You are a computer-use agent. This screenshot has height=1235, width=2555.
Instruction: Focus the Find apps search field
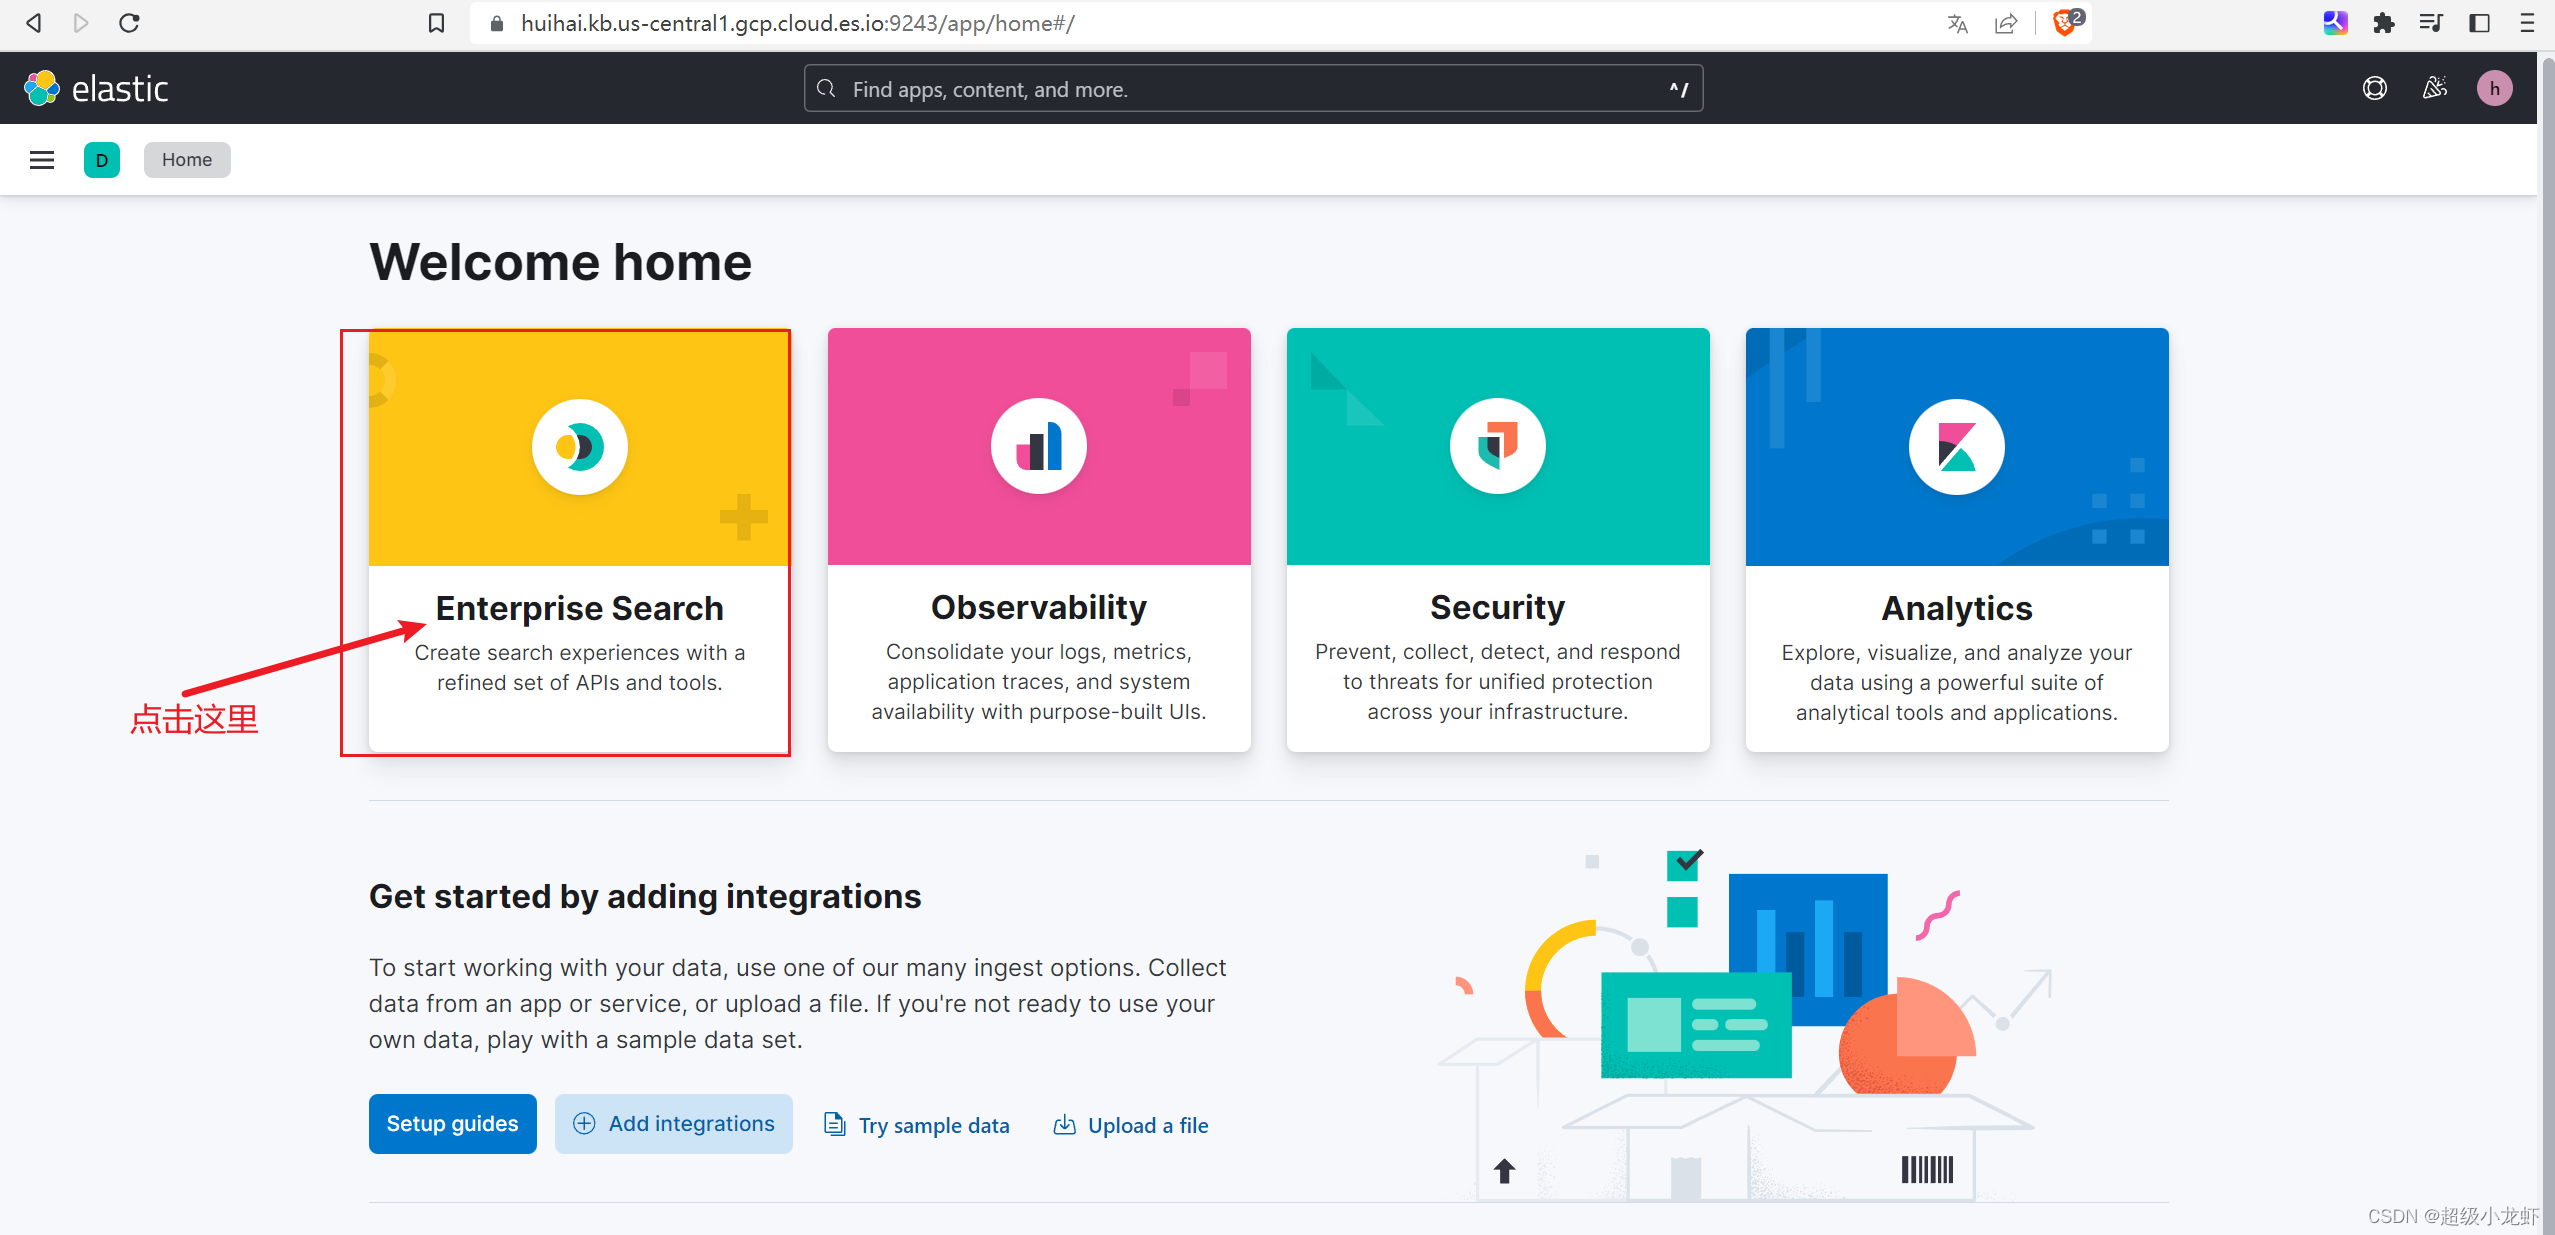point(1253,89)
